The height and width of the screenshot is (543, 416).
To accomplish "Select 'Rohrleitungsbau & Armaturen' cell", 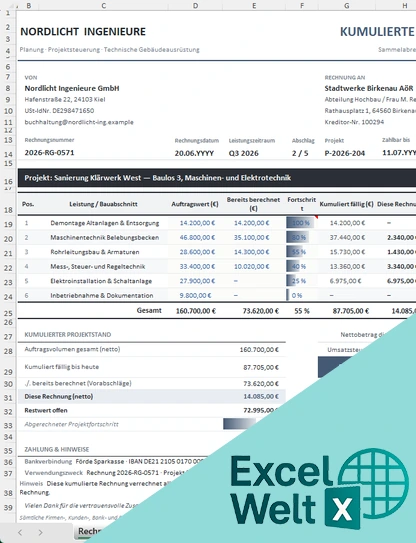I will point(95,252).
